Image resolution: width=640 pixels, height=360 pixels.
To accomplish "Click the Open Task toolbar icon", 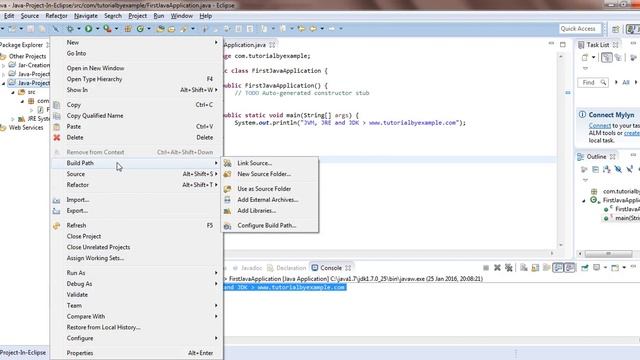I will pyautogui.click(x=171, y=29).
